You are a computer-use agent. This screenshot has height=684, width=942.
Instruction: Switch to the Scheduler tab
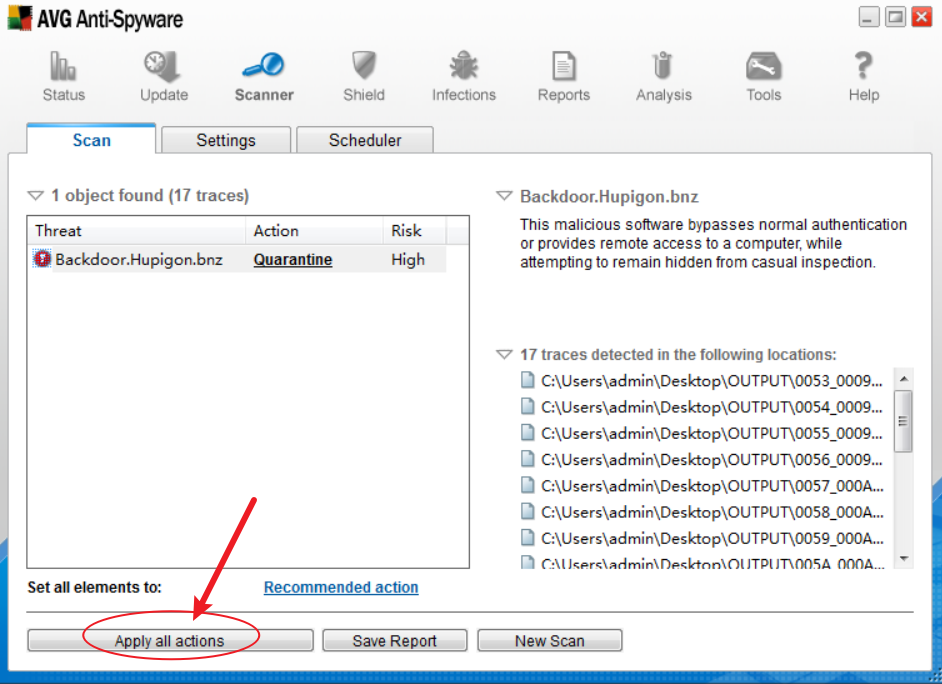tap(365, 140)
